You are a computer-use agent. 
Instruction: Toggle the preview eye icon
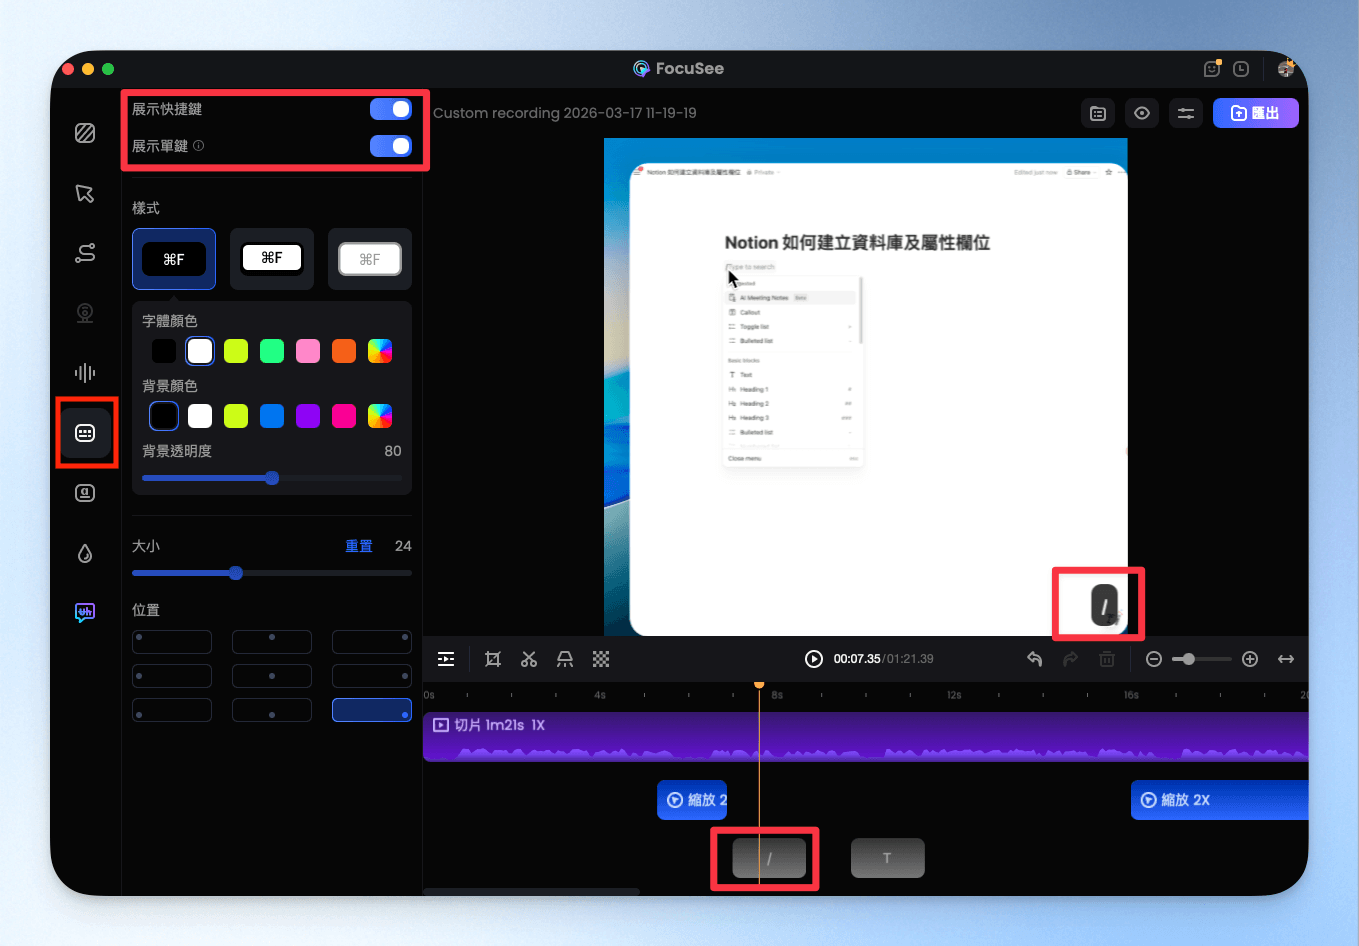[1142, 113]
